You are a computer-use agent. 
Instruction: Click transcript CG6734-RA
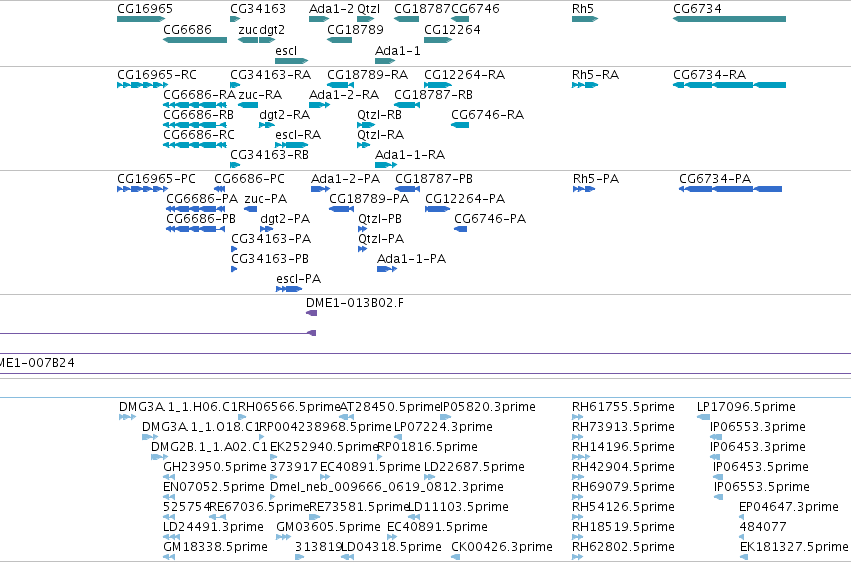click(729, 85)
